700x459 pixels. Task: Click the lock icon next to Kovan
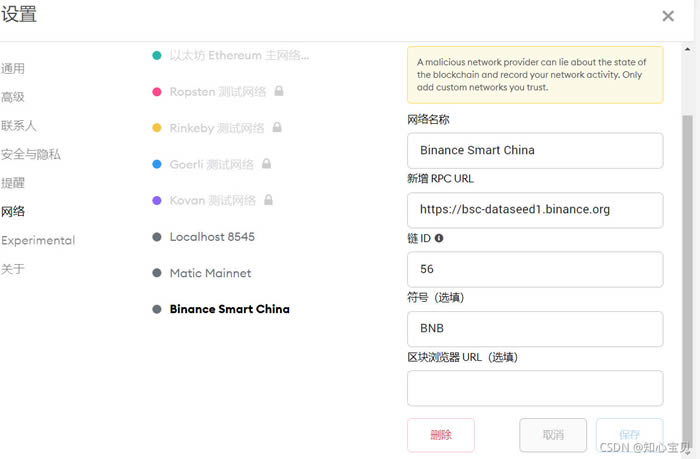pyautogui.click(x=268, y=199)
